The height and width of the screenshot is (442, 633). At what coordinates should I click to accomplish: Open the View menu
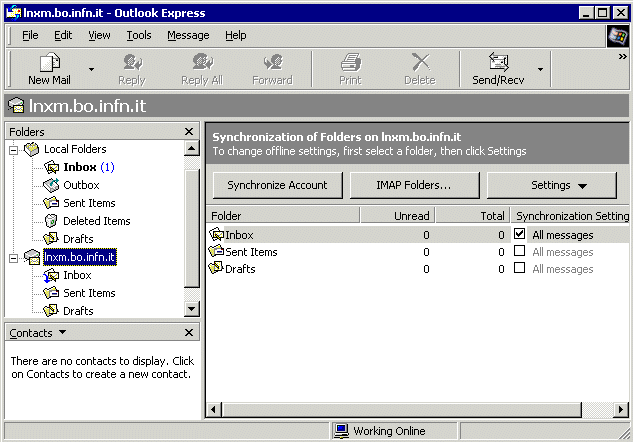[99, 36]
